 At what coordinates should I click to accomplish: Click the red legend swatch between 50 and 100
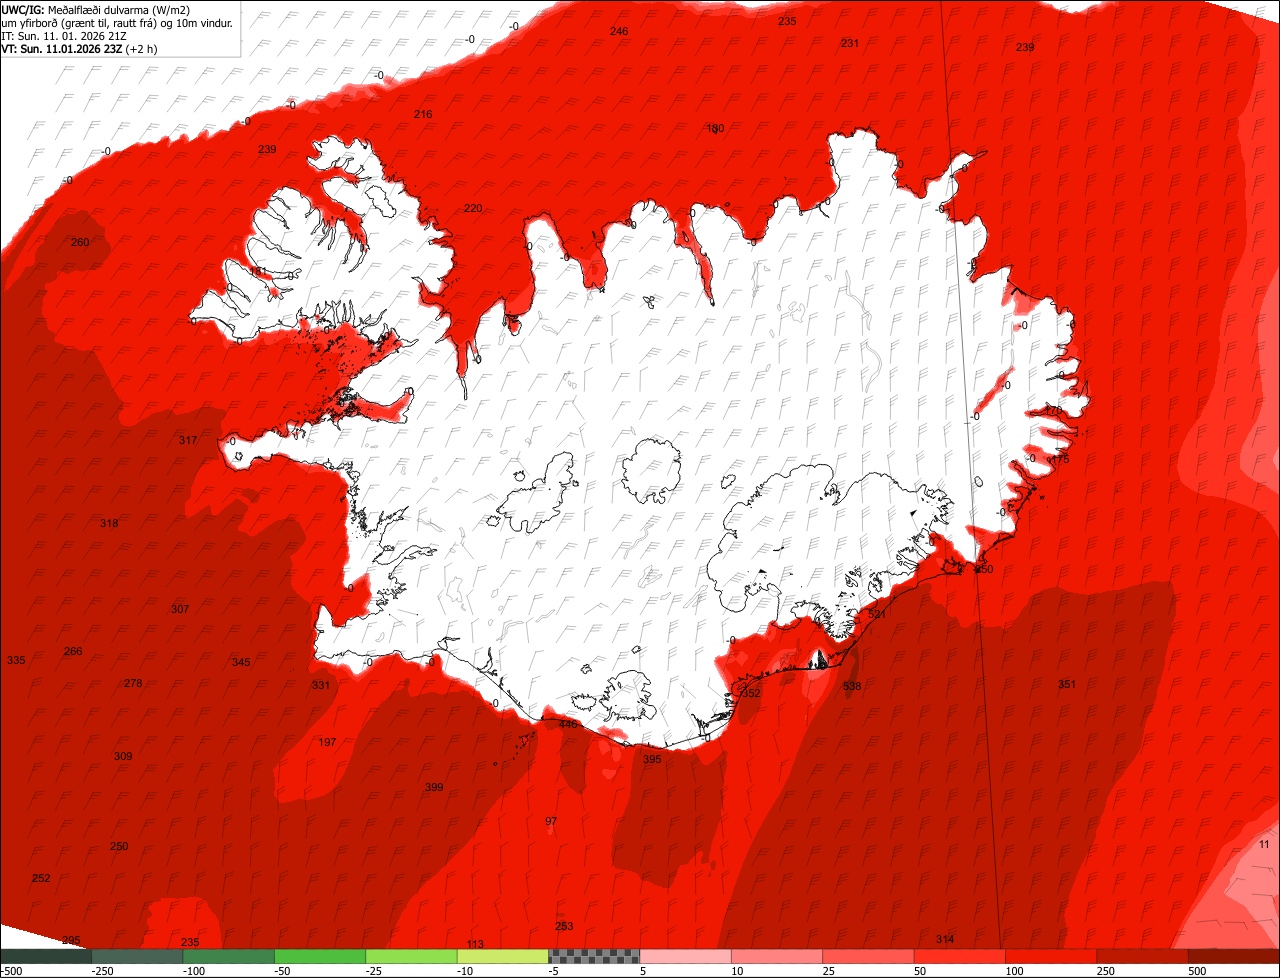[x=960, y=956]
